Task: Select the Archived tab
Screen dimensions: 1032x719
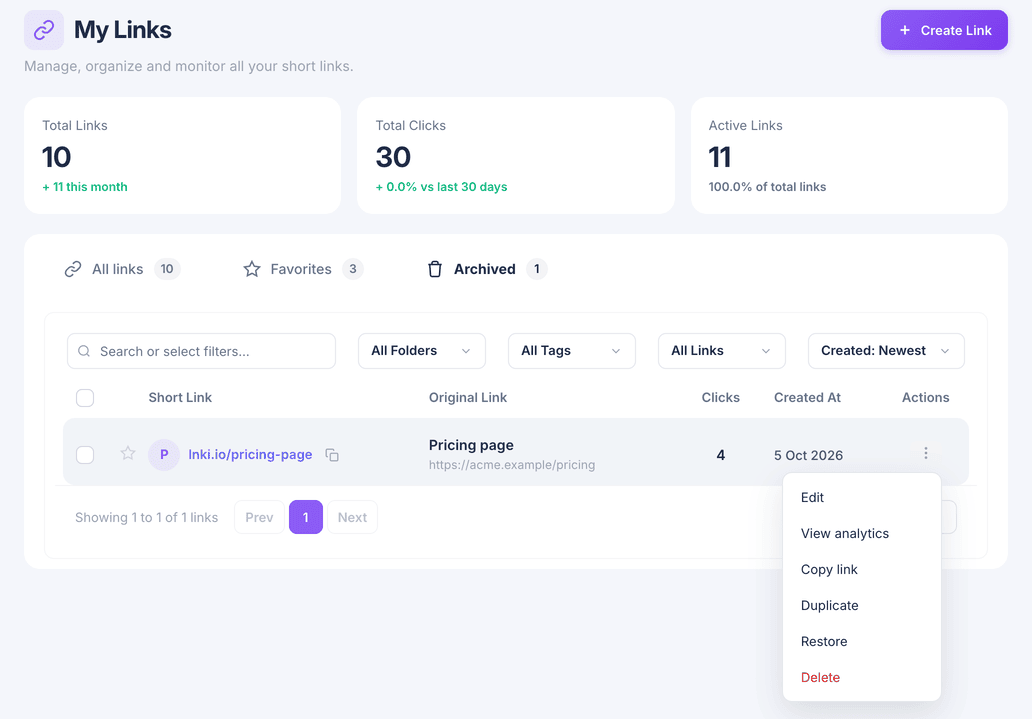Action: [487, 269]
